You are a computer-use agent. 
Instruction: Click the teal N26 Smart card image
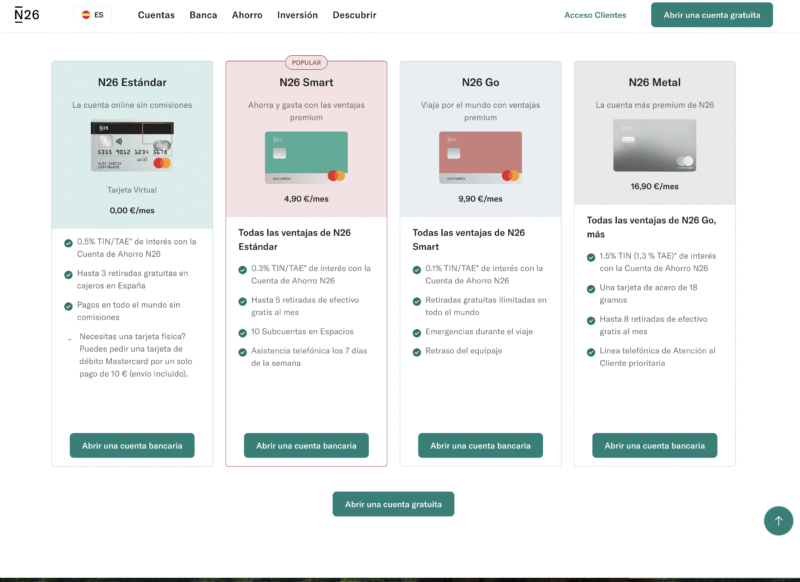click(x=305, y=157)
